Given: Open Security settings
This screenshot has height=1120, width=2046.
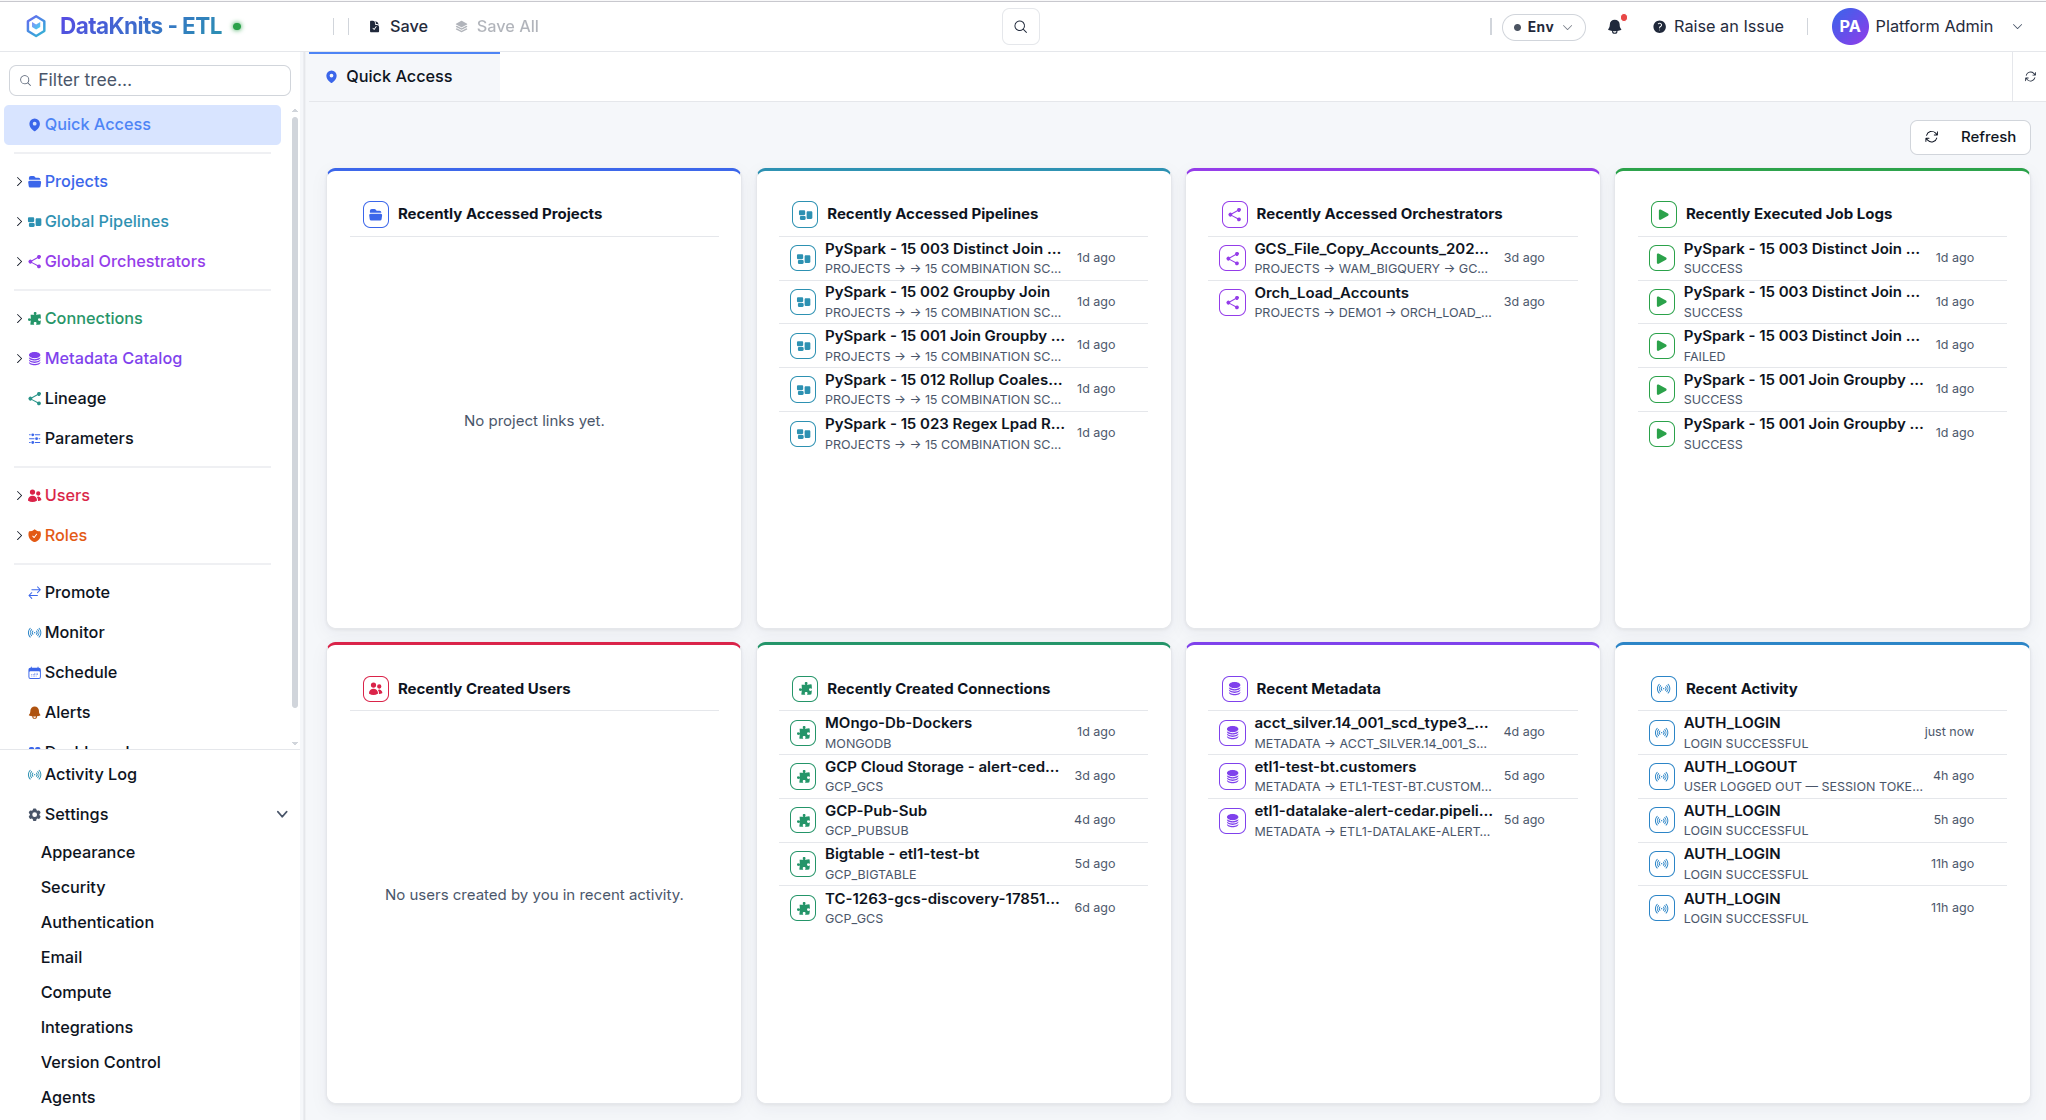Looking at the screenshot, I should [x=73, y=887].
